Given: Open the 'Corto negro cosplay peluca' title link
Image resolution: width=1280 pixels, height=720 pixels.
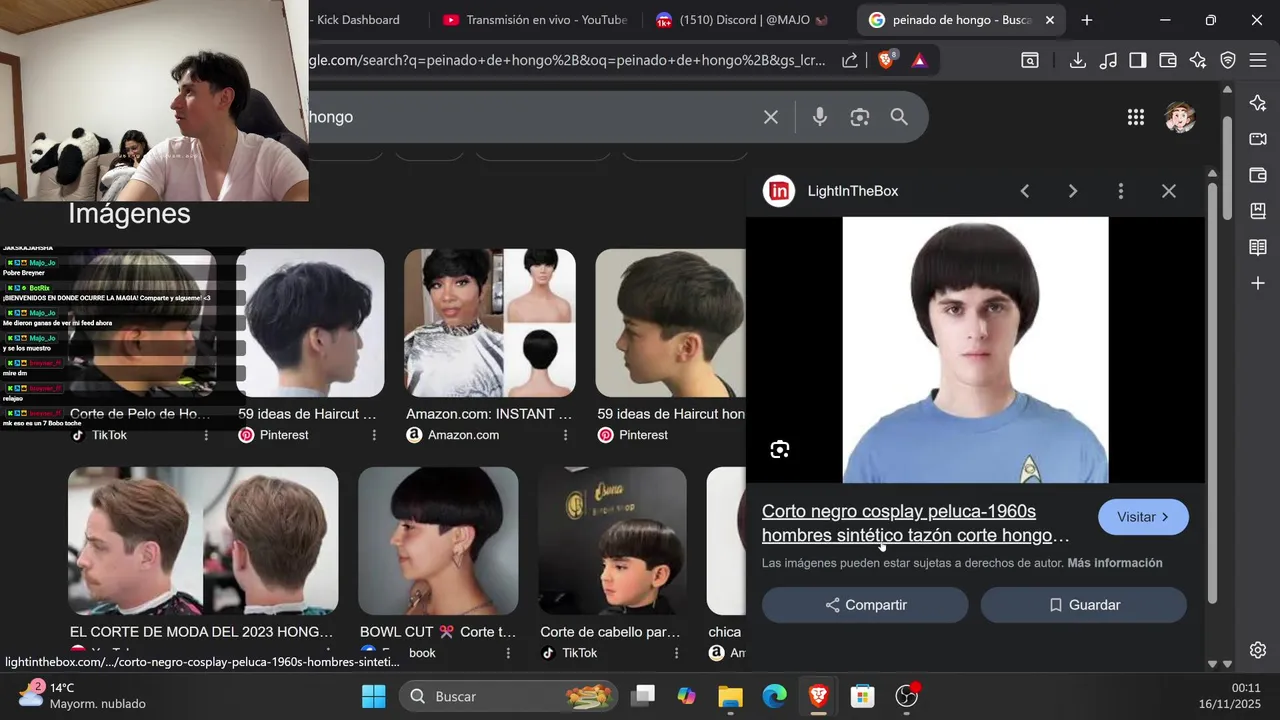Looking at the screenshot, I should coord(915,523).
